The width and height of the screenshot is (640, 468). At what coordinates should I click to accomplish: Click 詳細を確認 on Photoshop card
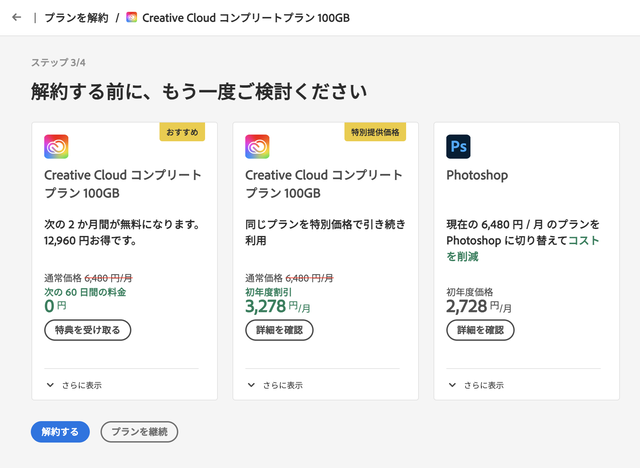click(480, 330)
